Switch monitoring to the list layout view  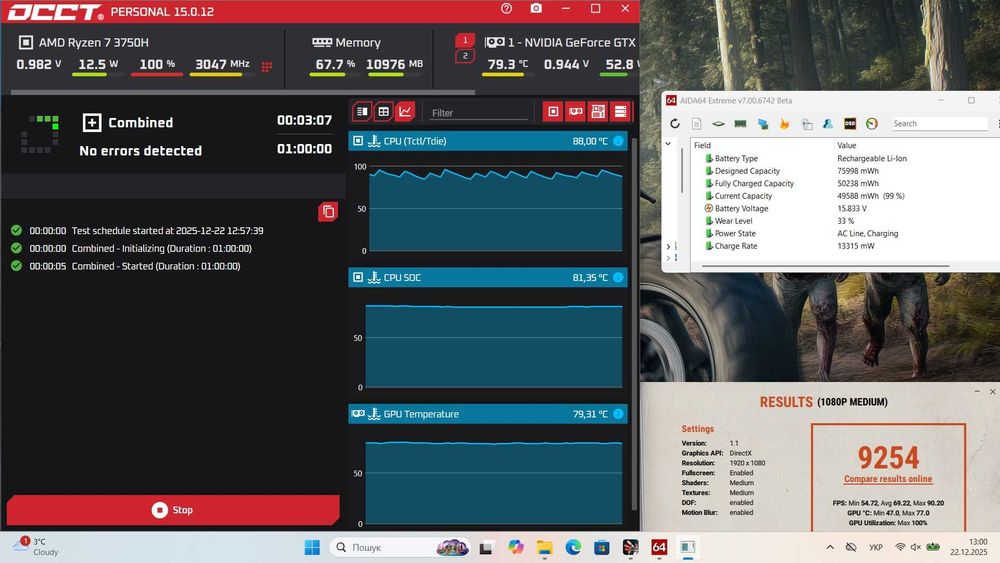[x=362, y=112]
